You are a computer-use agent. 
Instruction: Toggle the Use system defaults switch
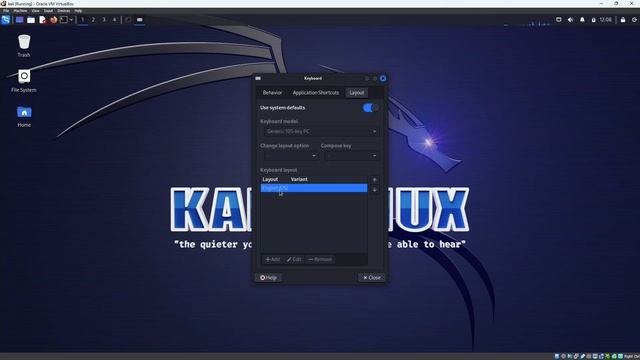[x=370, y=108]
